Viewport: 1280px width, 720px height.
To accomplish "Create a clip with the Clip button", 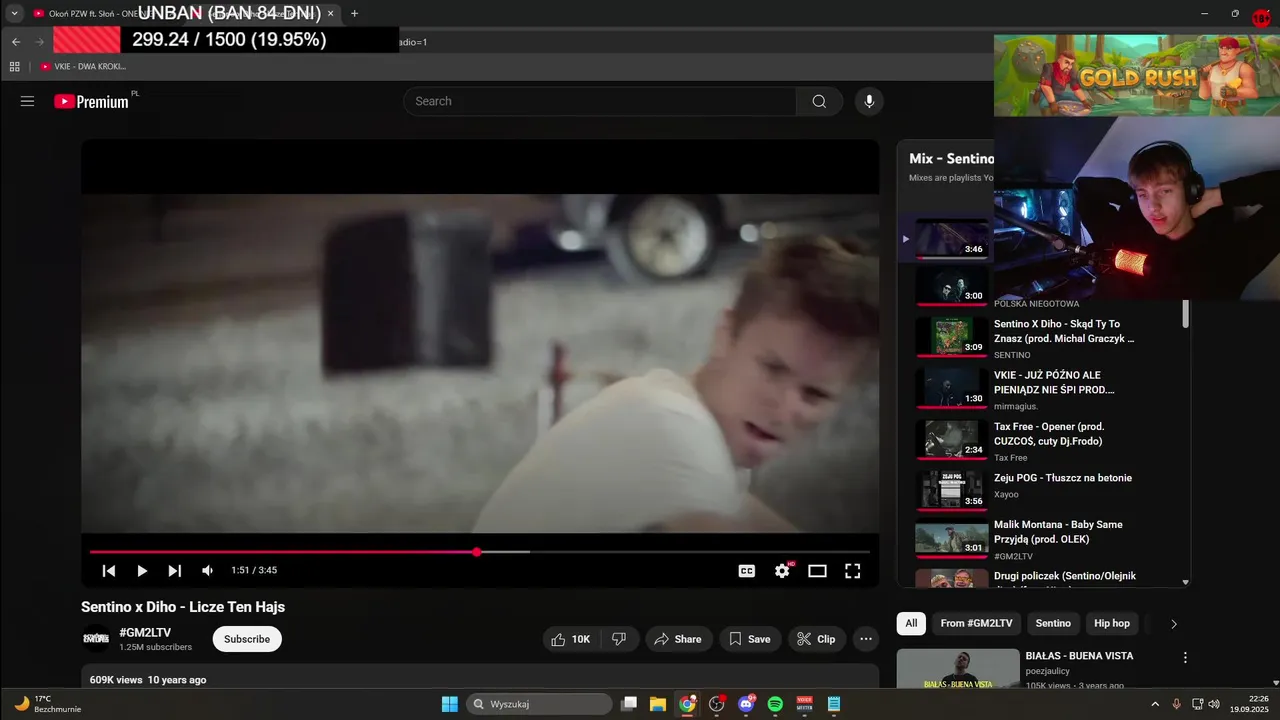I will click(x=816, y=639).
